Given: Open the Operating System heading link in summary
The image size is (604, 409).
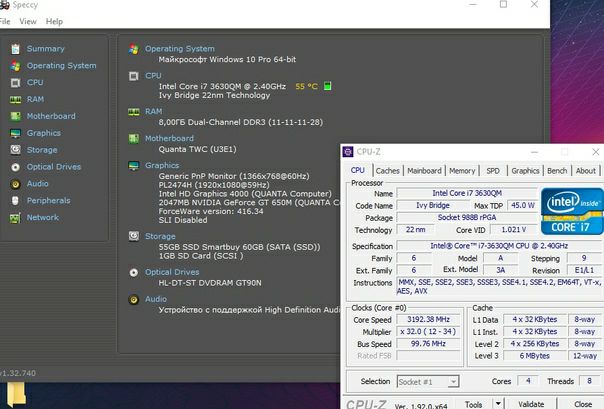Looking at the screenshot, I should (180, 49).
